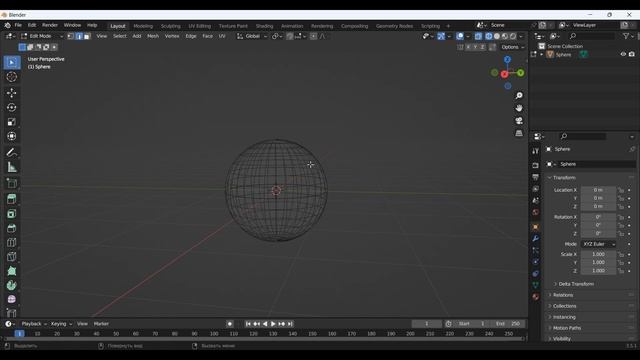Open the Modifiers wrench properties tab
Screen dimensions: 640x360
pyautogui.click(x=536, y=238)
